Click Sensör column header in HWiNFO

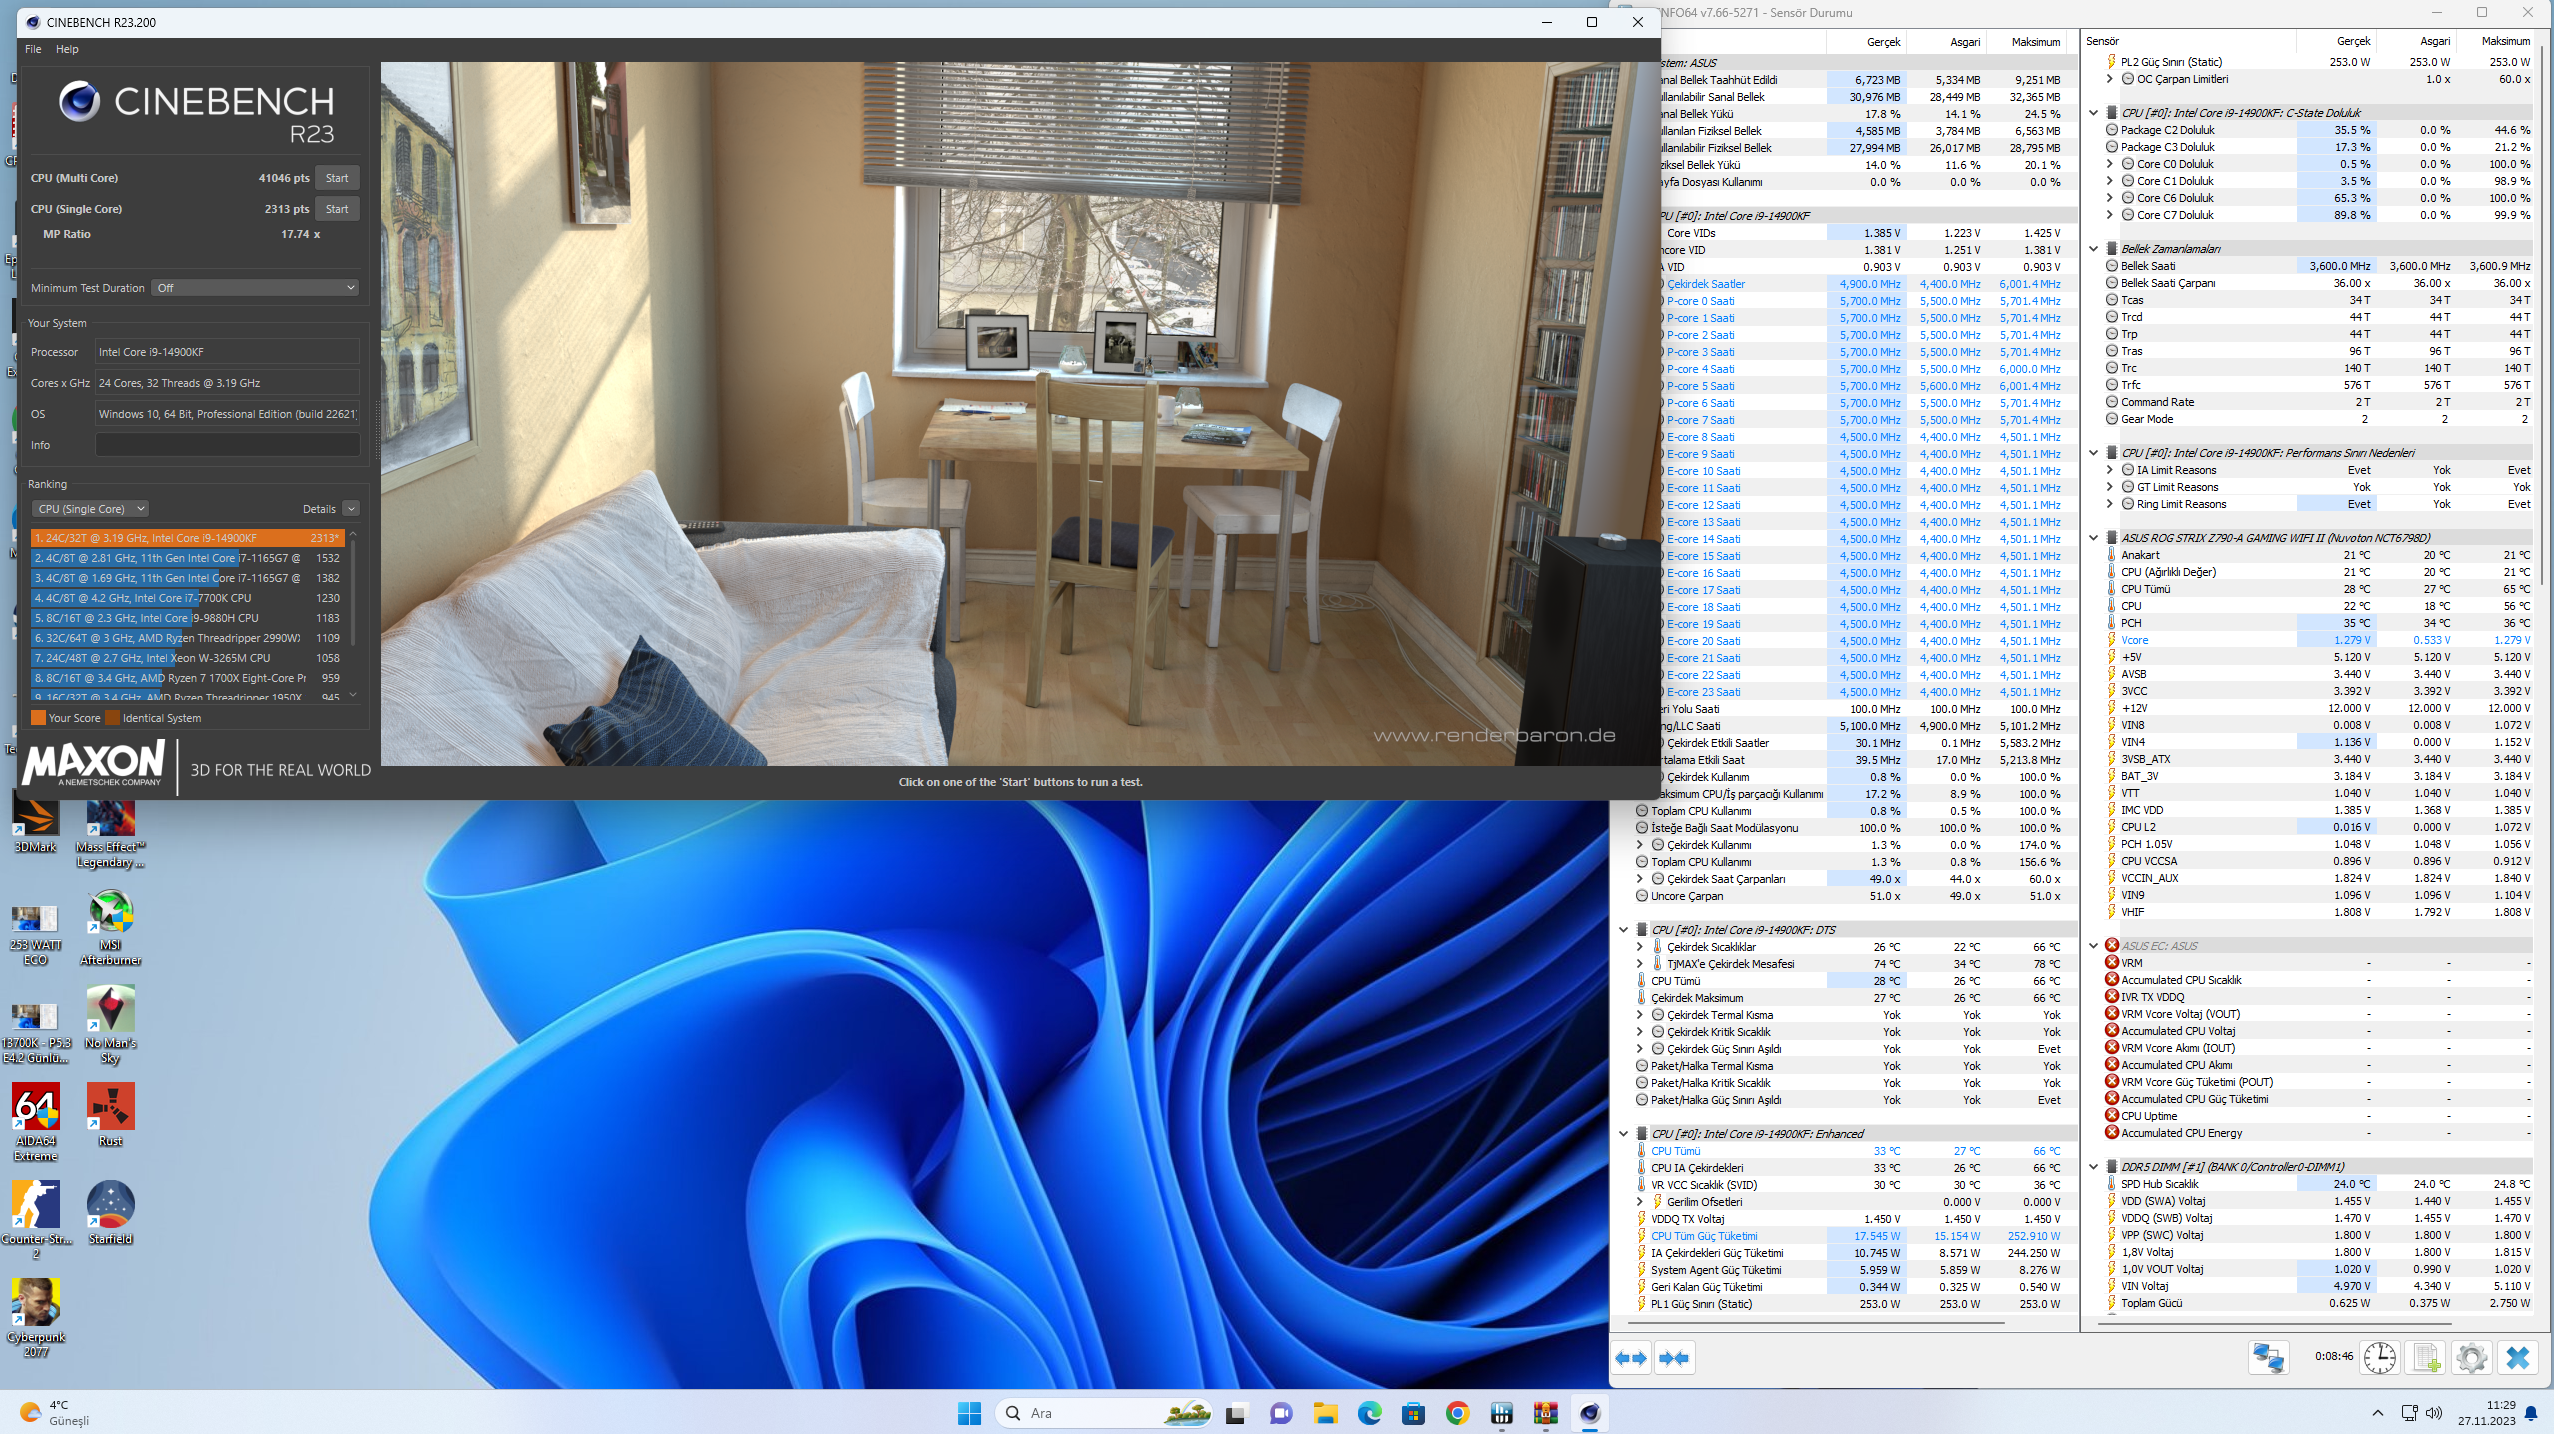coord(2190,41)
